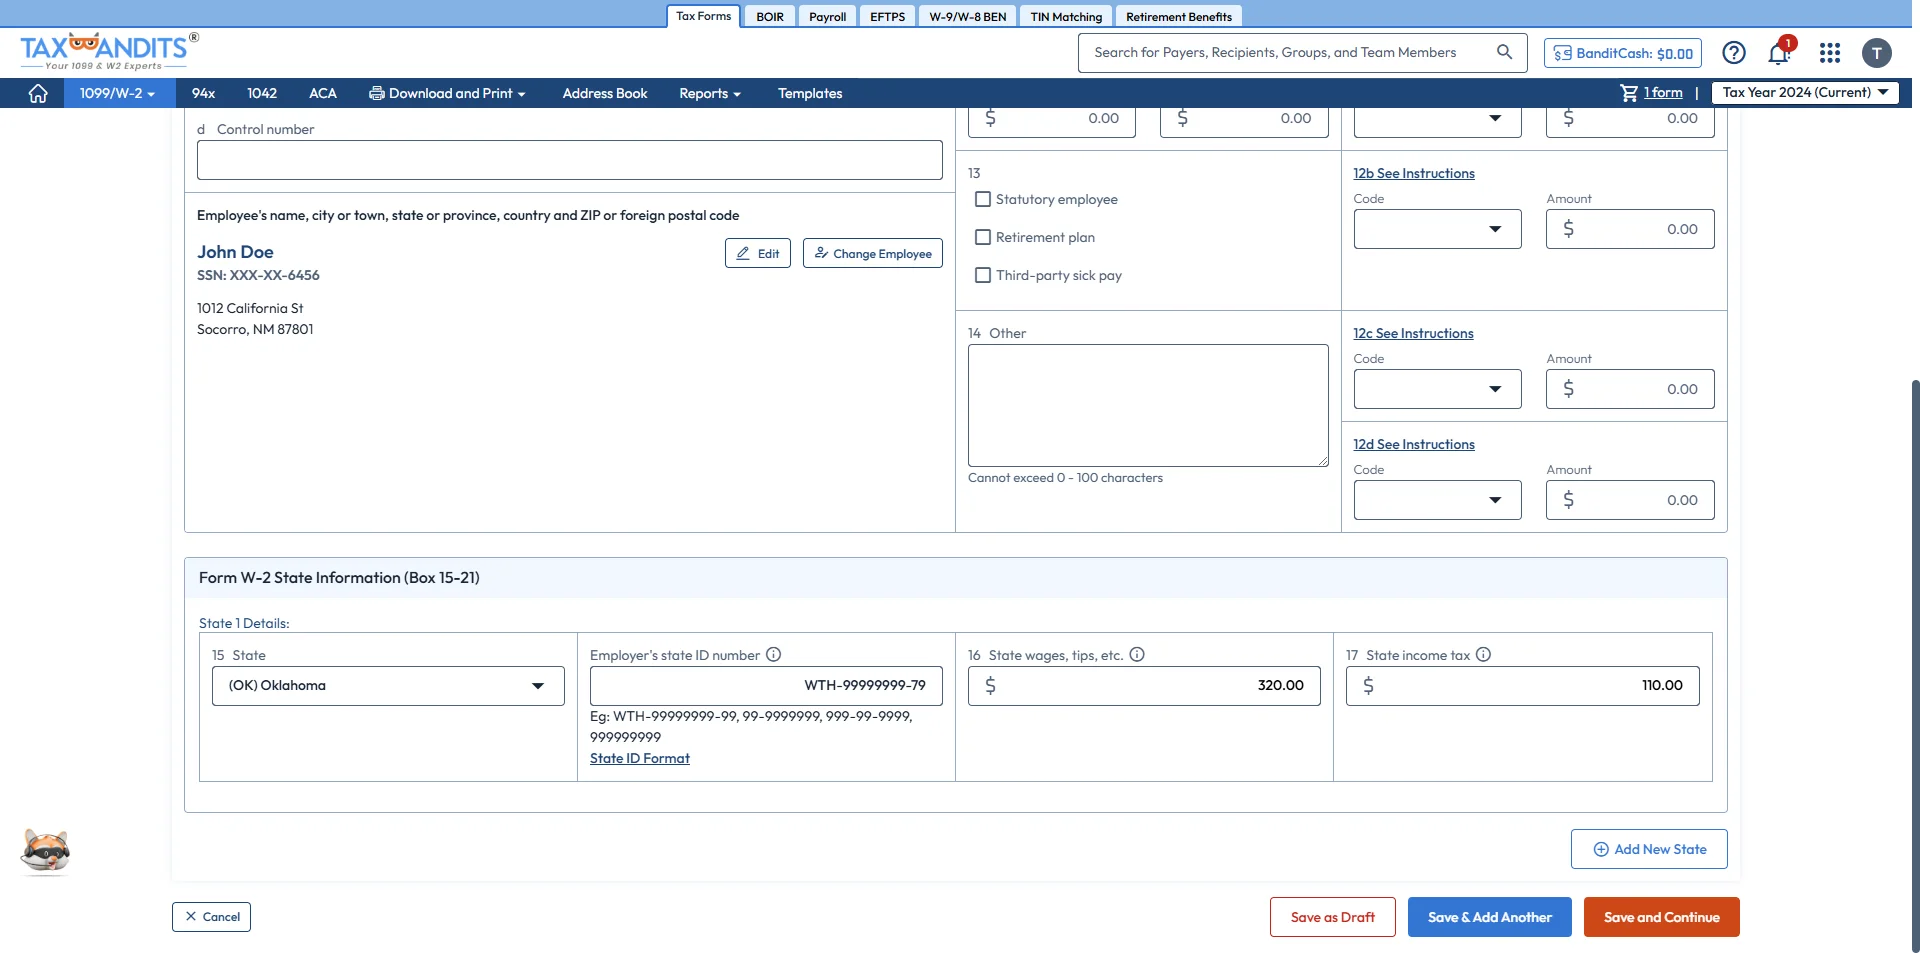
Task: Open the 12b Code dropdown
Action: point(1437,229)
